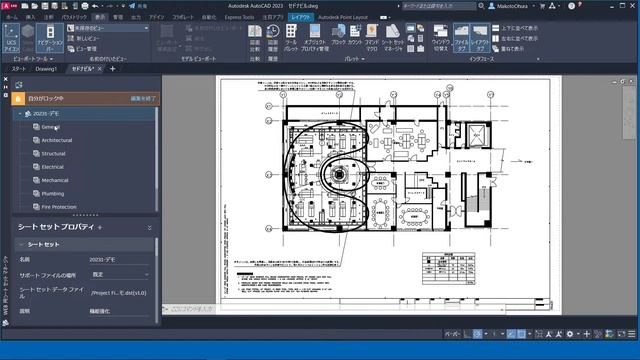Select the Fire Protection subset in tree
Viewport: 640px width, 360px height.
(x=59, y=207)
